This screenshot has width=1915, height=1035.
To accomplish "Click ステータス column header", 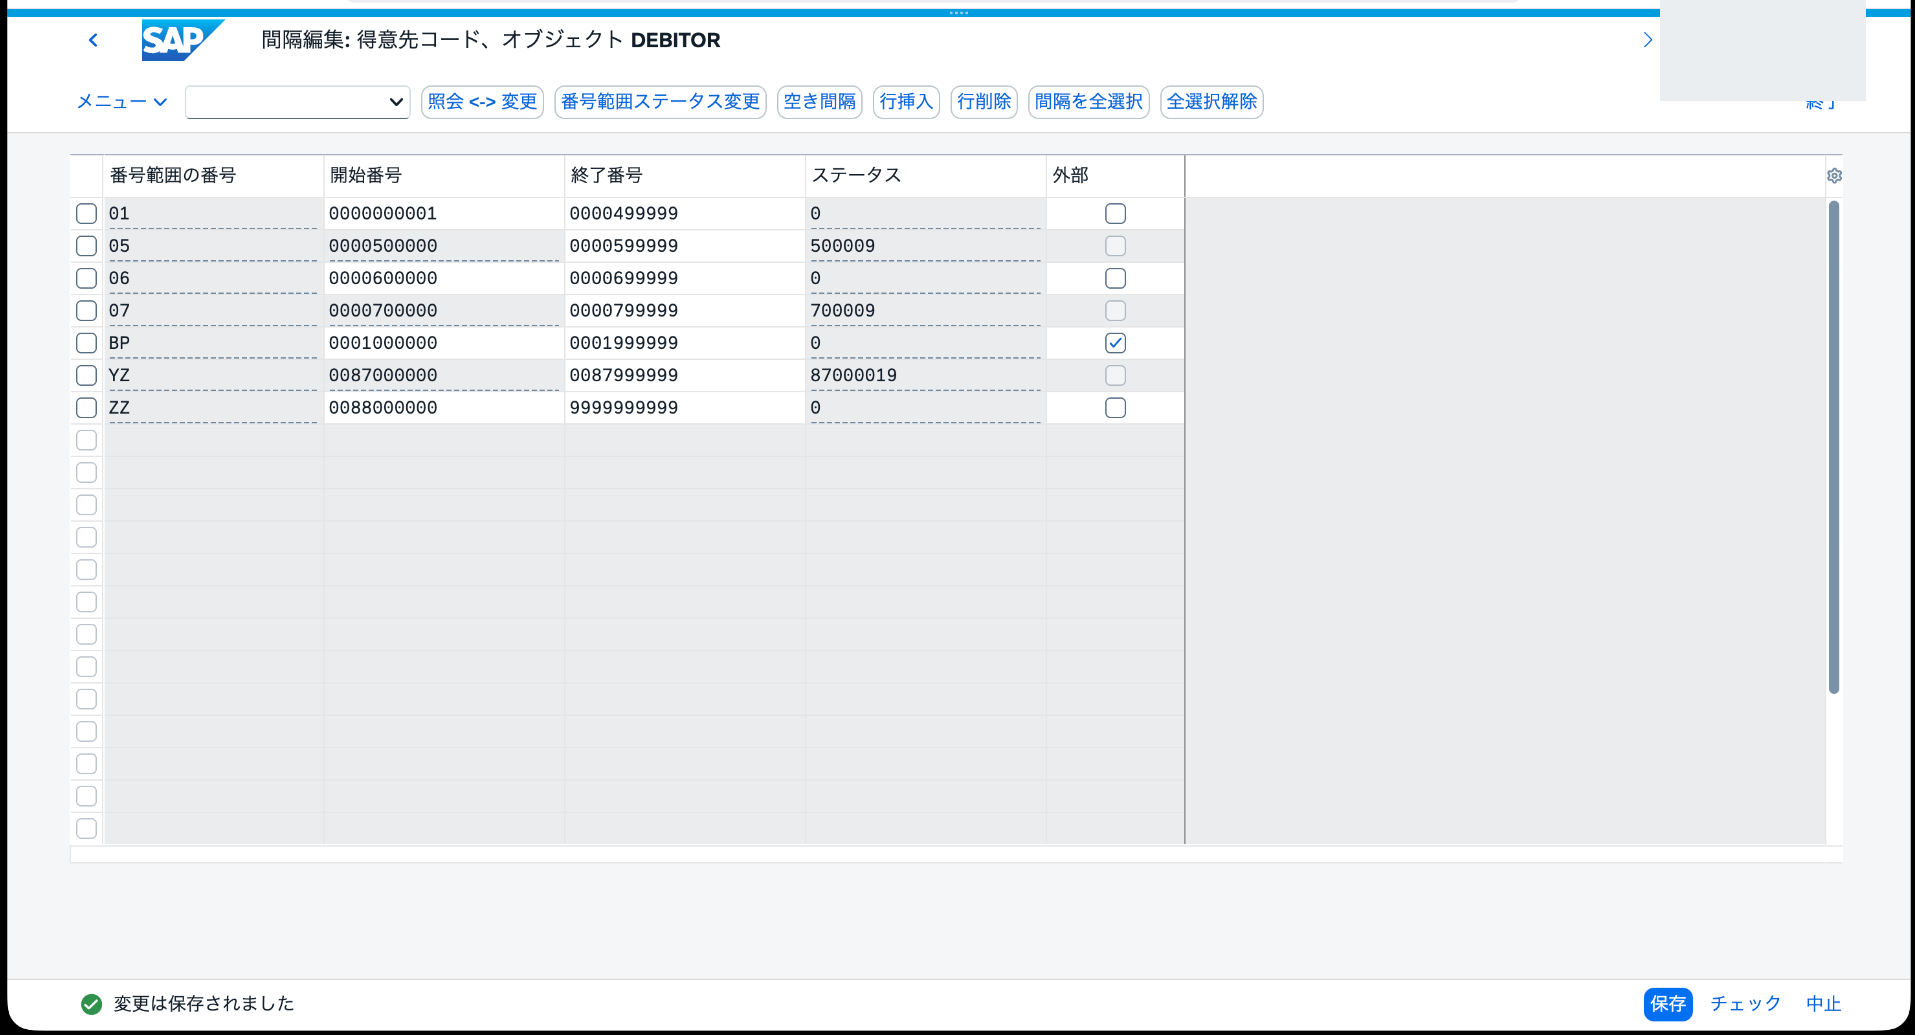I will point(925,176).
